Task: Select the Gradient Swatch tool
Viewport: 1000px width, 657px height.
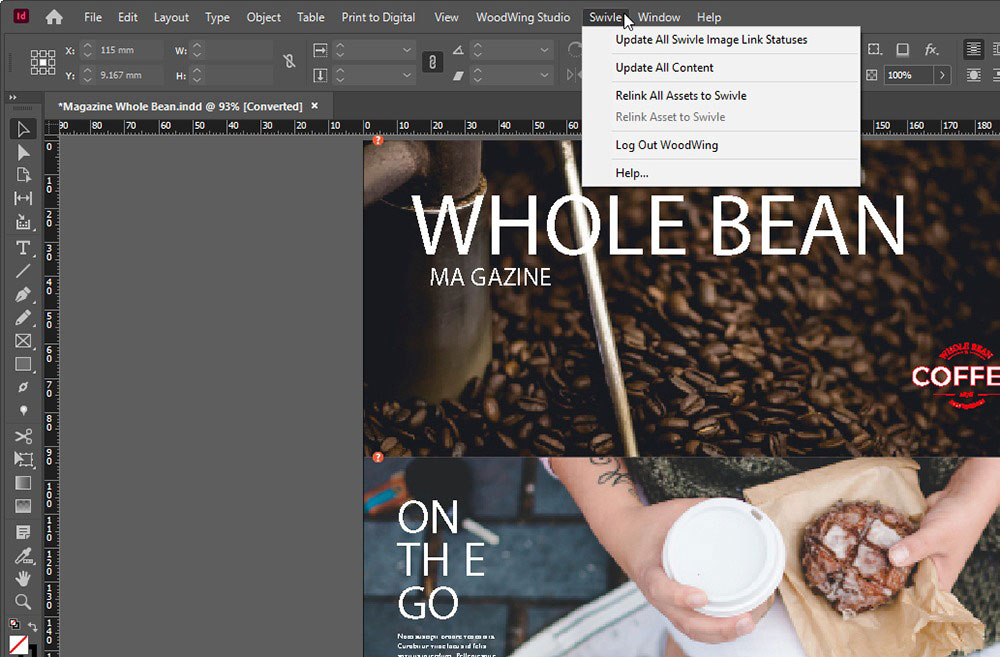Action: 22,483
